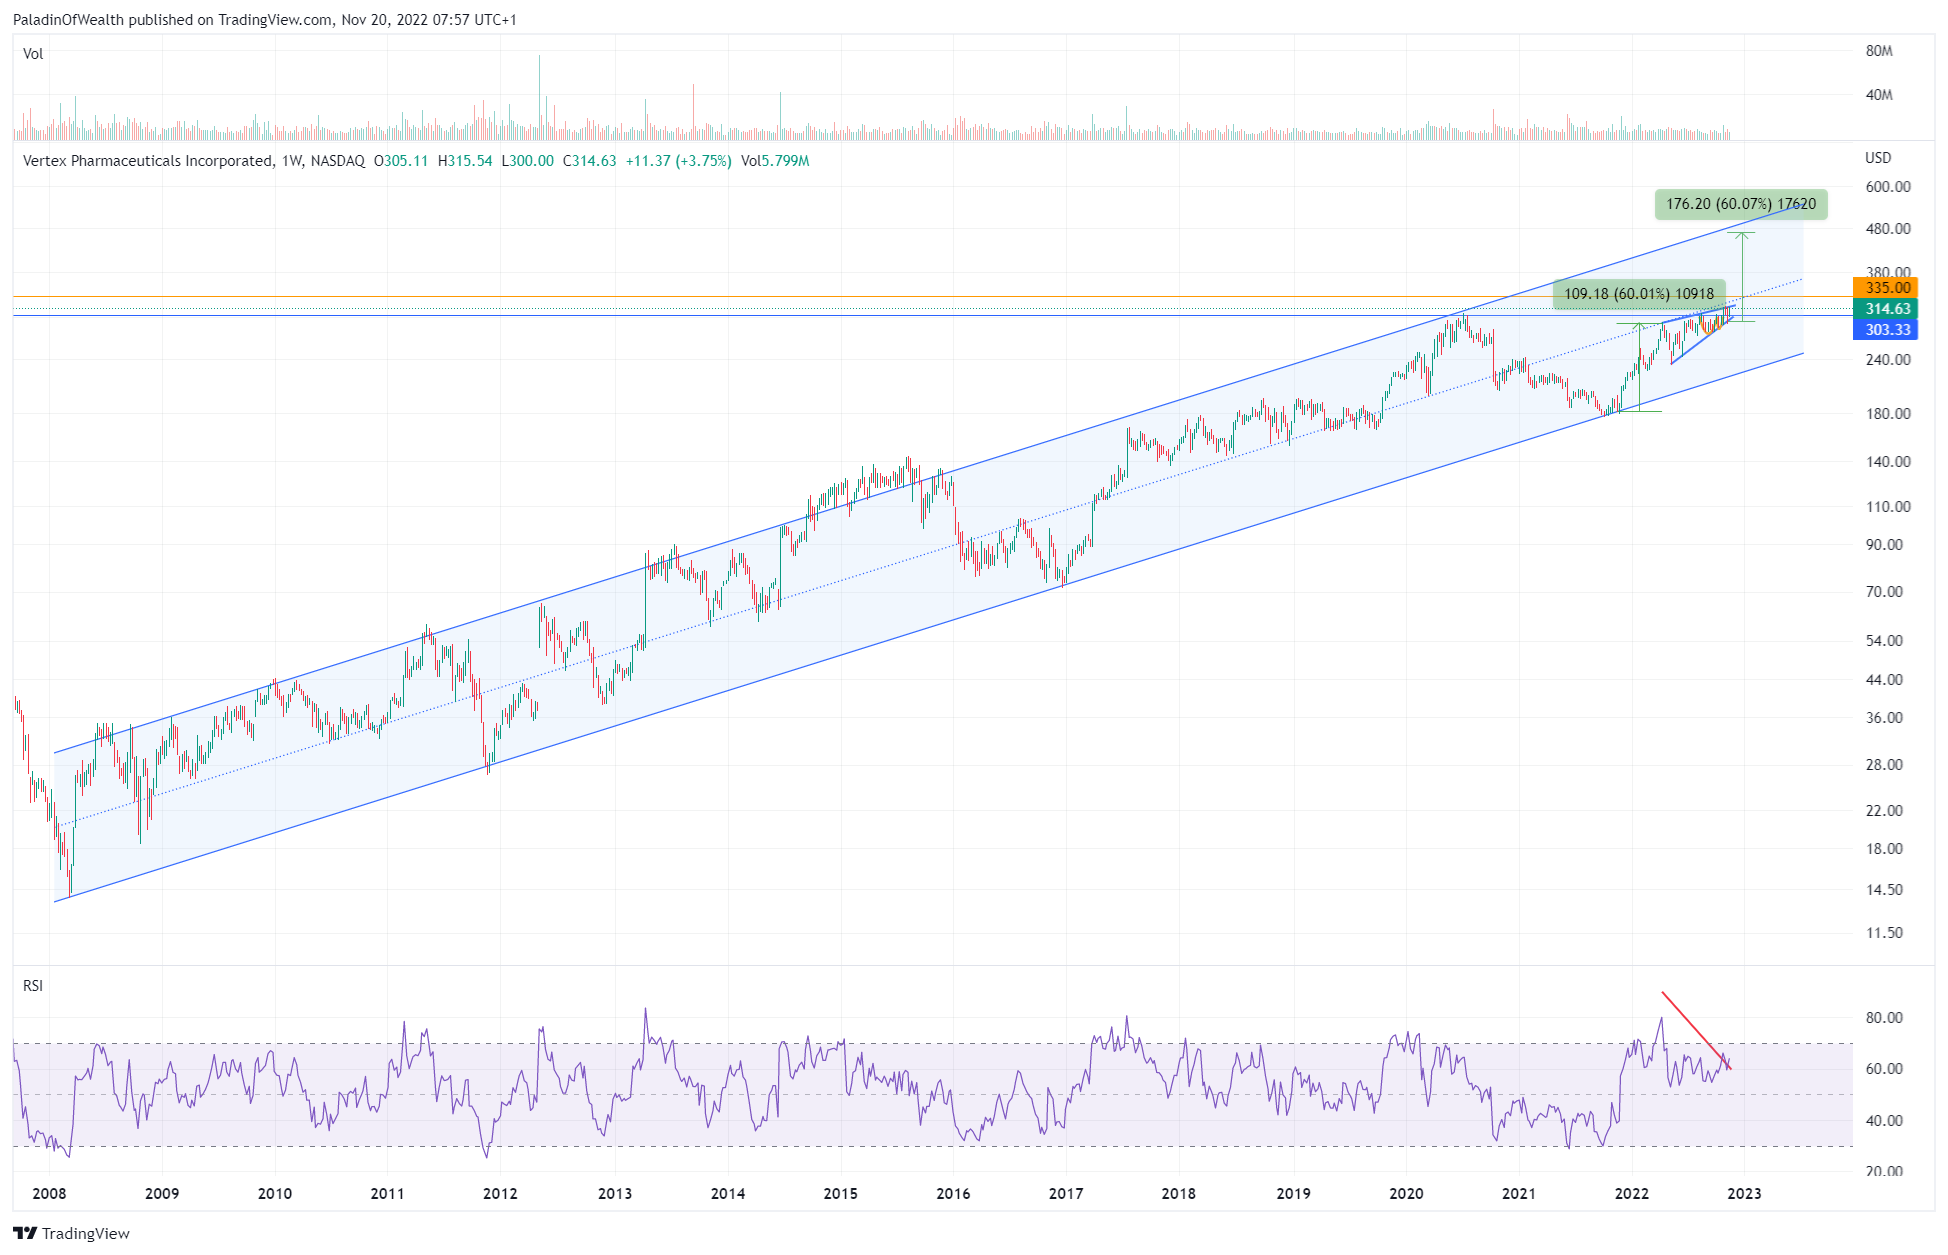
Task: Click the 480.00 price axis value
Action: pyautogui.click(x=1888, y=229)
